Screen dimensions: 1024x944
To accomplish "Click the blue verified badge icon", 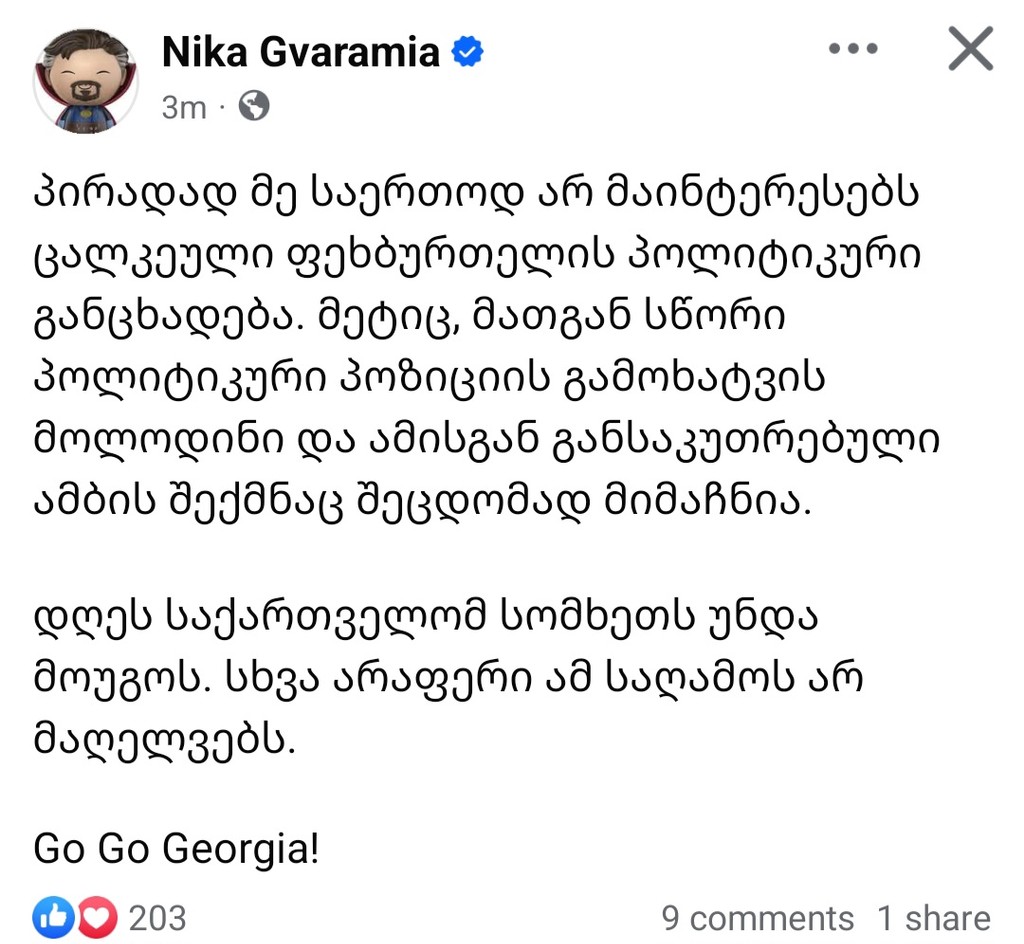I will 468,52.
